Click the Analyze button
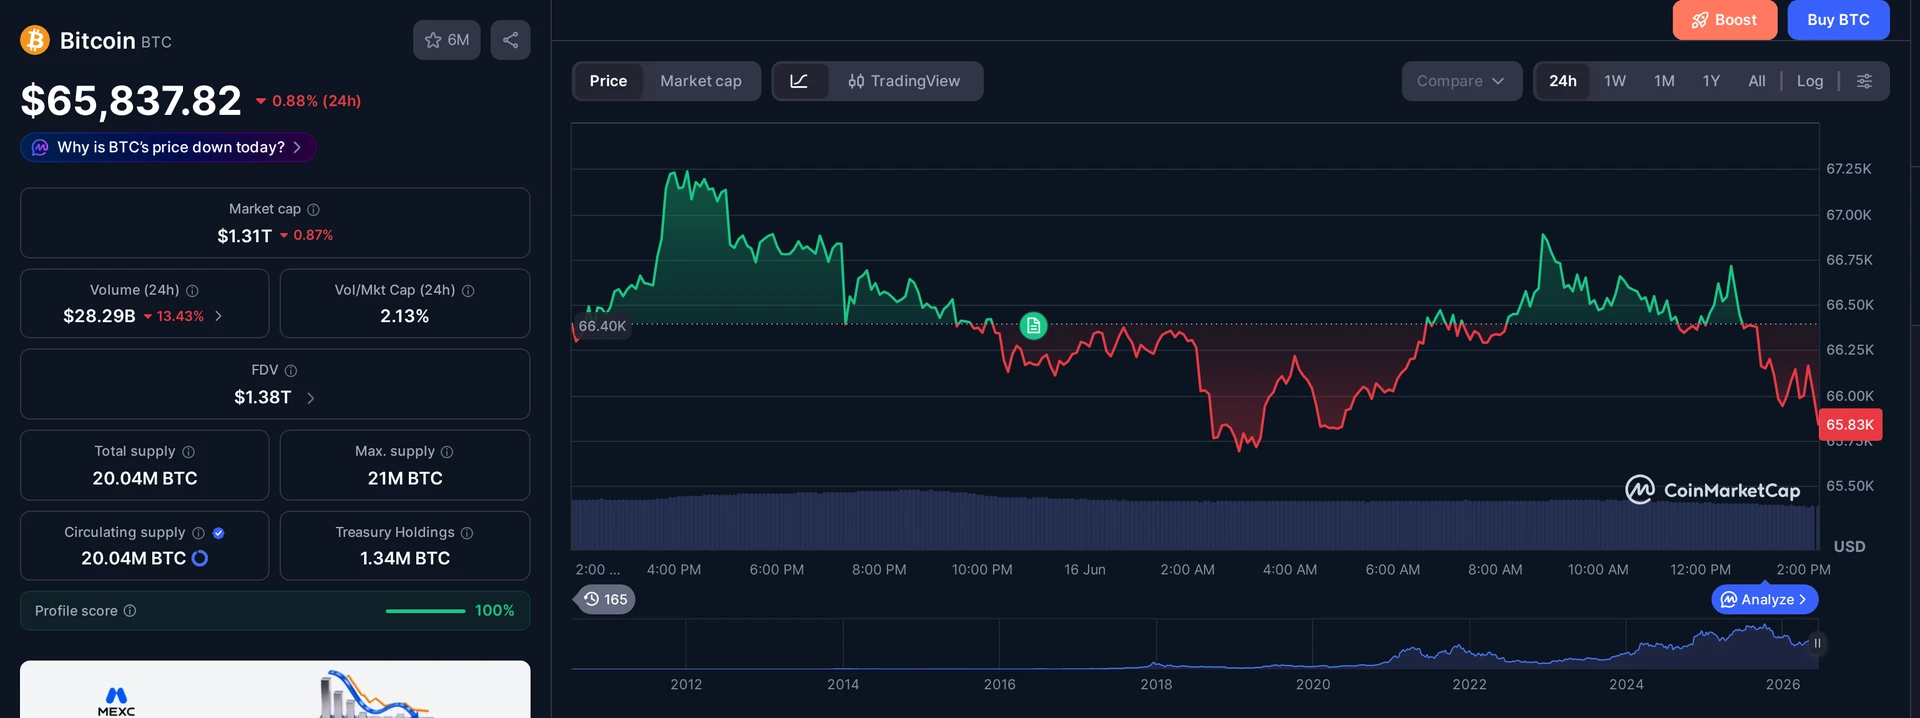Screen dimensions: 1920x718 coord(1765,599)
